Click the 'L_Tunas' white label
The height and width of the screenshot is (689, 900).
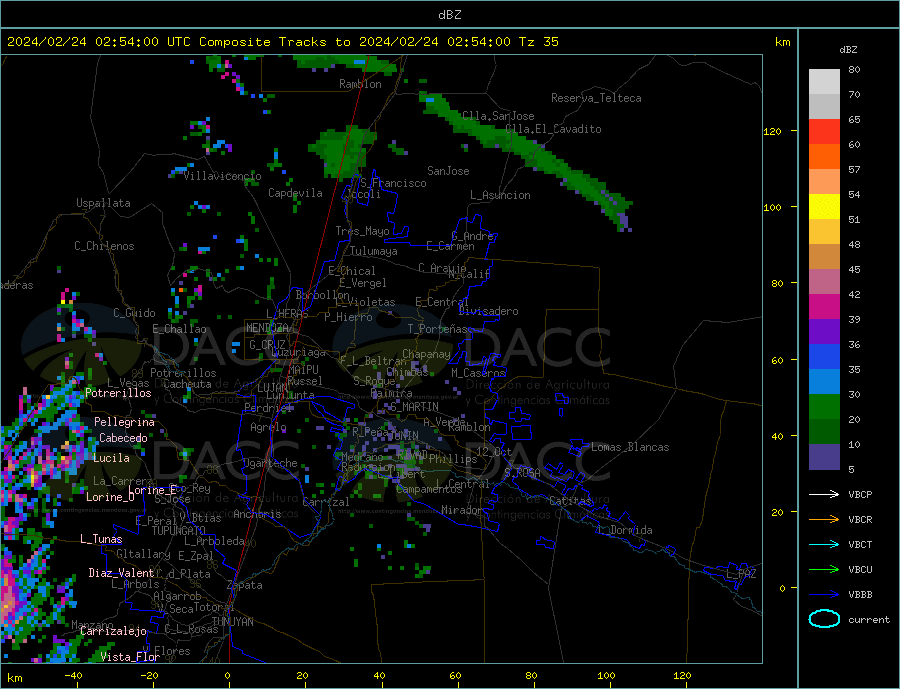[101, 539]
